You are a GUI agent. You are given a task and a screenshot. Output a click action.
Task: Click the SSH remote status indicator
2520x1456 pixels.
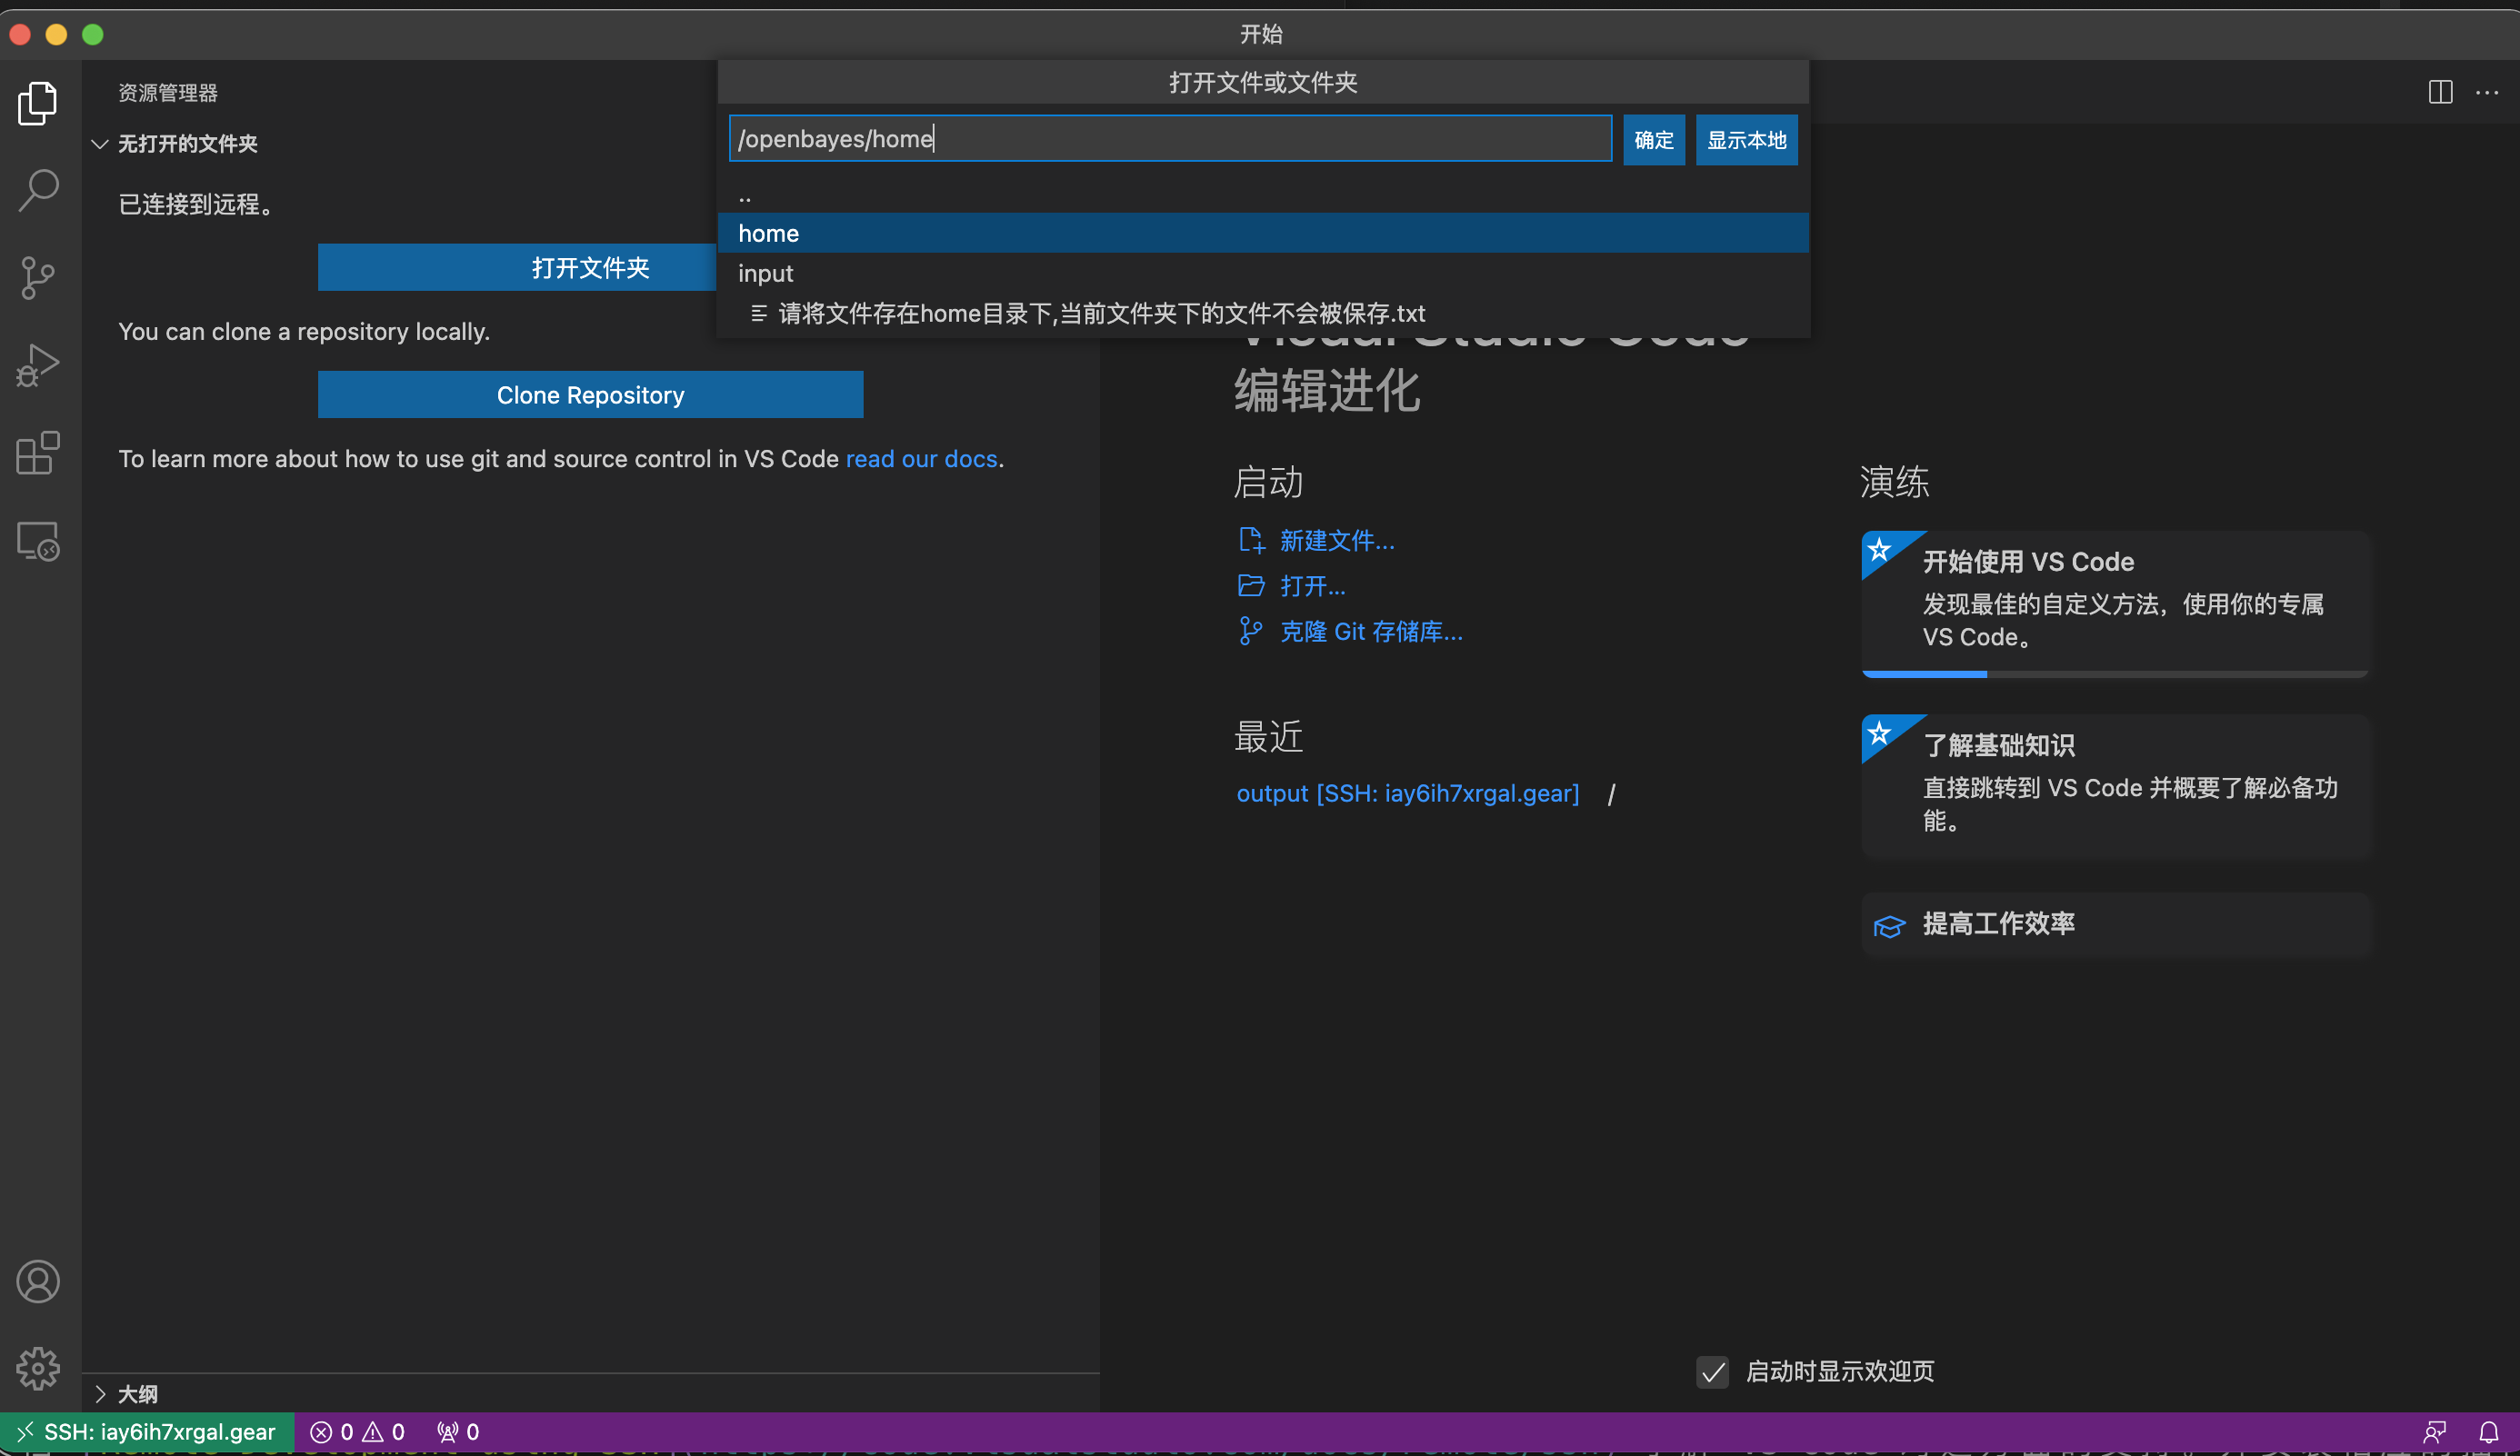147,1432
